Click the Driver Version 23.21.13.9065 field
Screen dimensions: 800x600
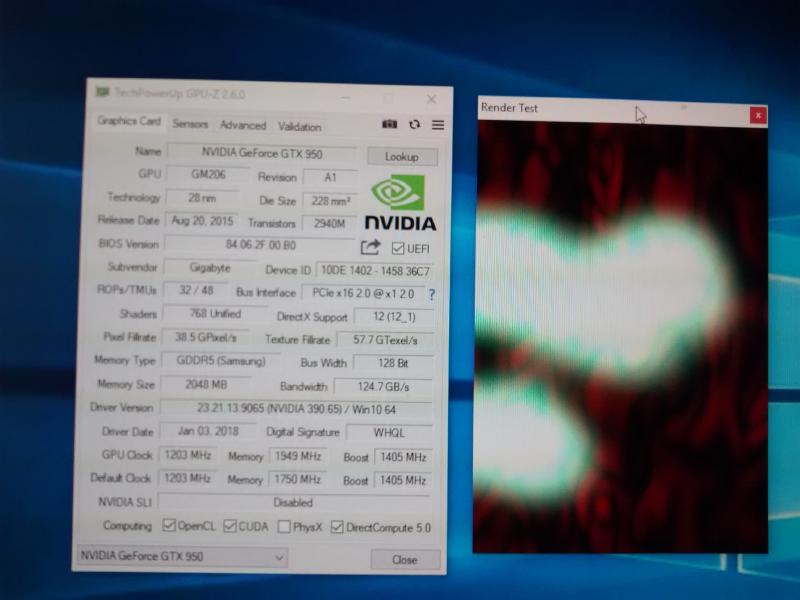click(296, 409)
